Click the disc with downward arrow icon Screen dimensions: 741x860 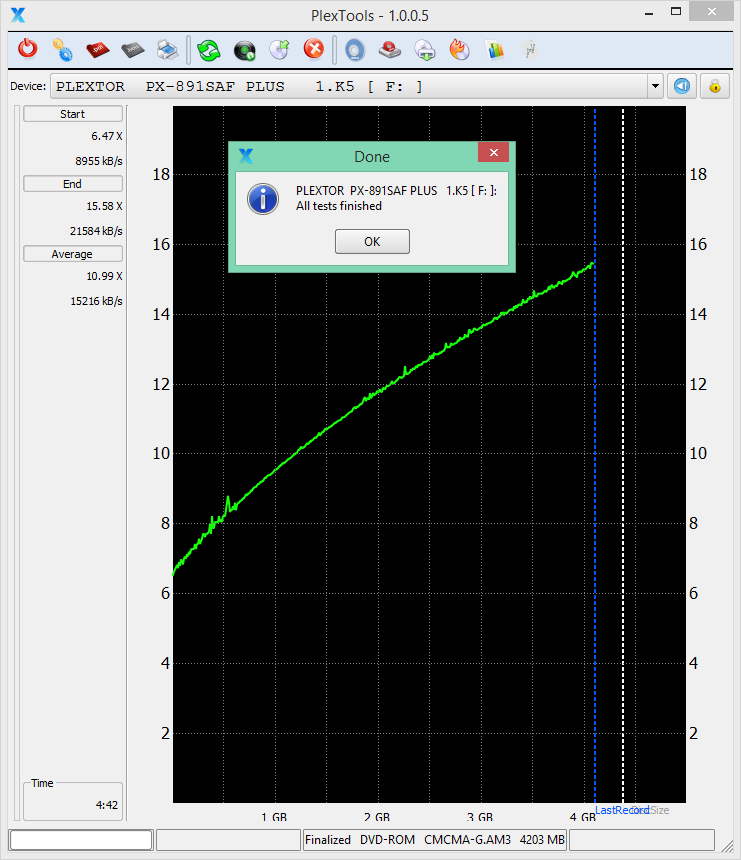point(425,50)
